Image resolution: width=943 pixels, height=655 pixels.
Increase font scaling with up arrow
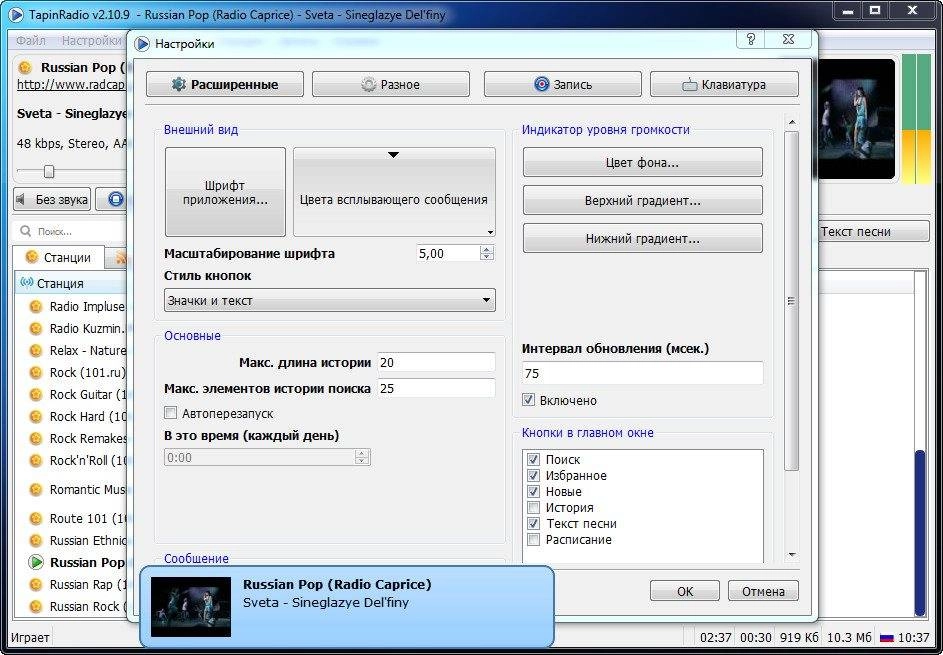pyautogui.click(x=487, y=250)
